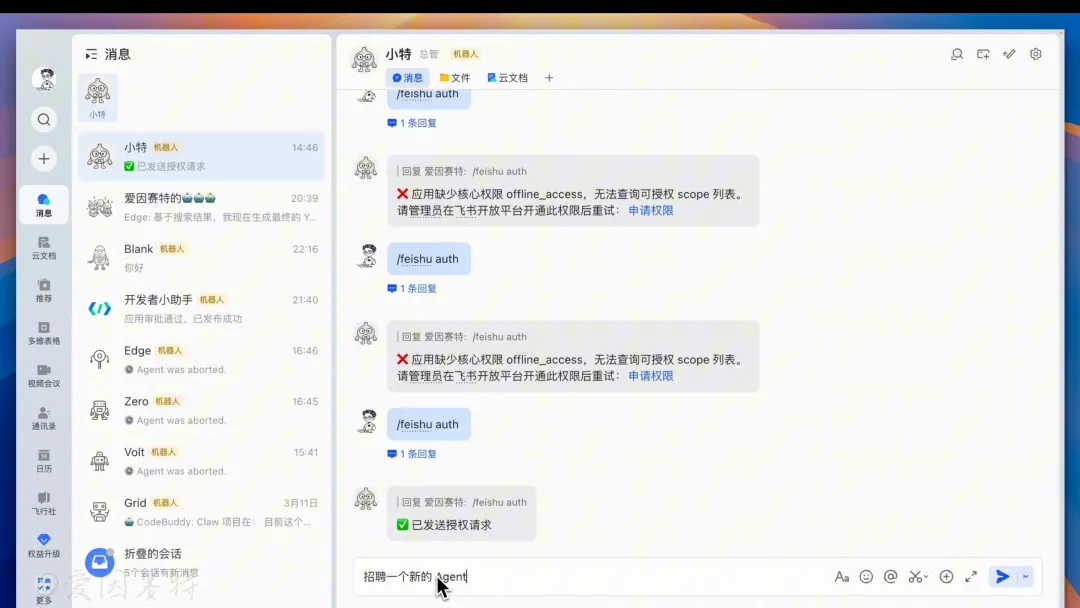The height and width of the screenshot is (608, 1080).
Task: Click the send message arrow button
Action: tap(1002, 577)
